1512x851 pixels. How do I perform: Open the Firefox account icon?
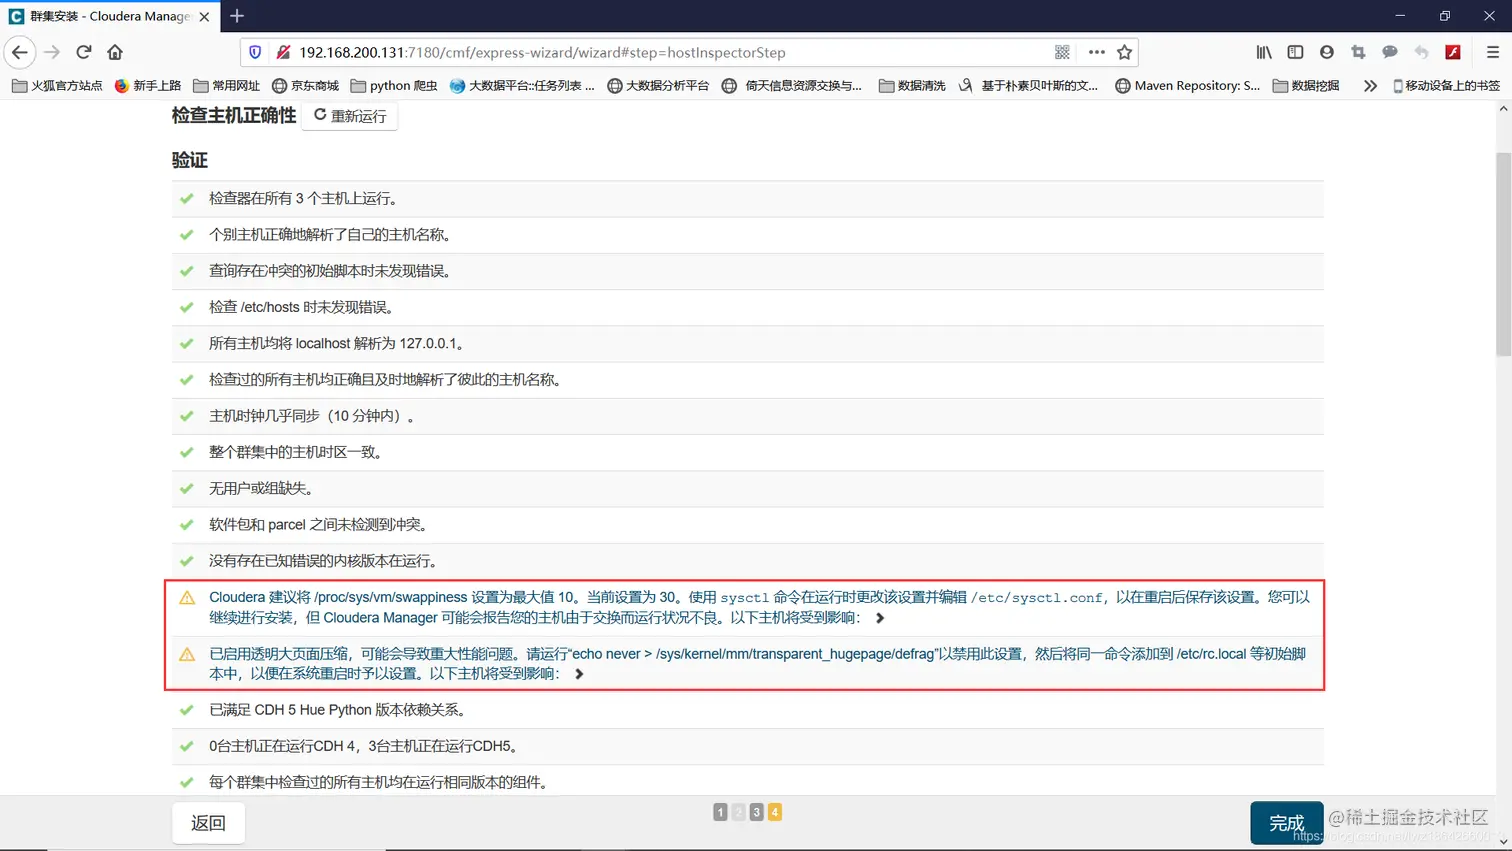[1327, 52]
